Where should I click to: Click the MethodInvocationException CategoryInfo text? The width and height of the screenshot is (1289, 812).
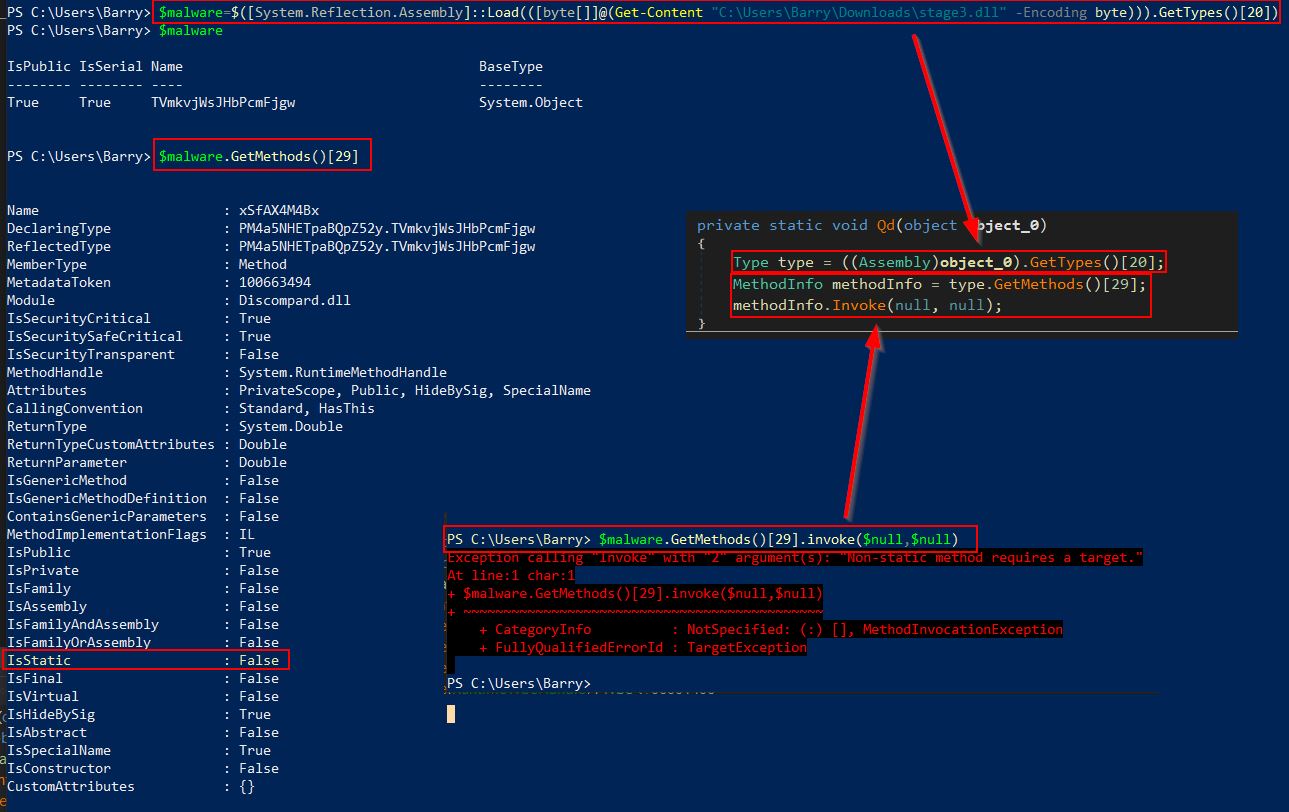962,629
